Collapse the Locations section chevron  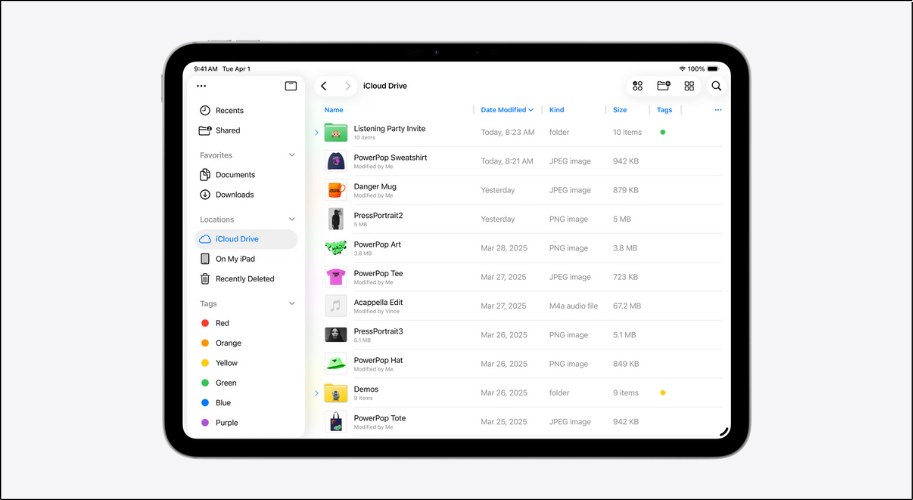click(292, 220)
